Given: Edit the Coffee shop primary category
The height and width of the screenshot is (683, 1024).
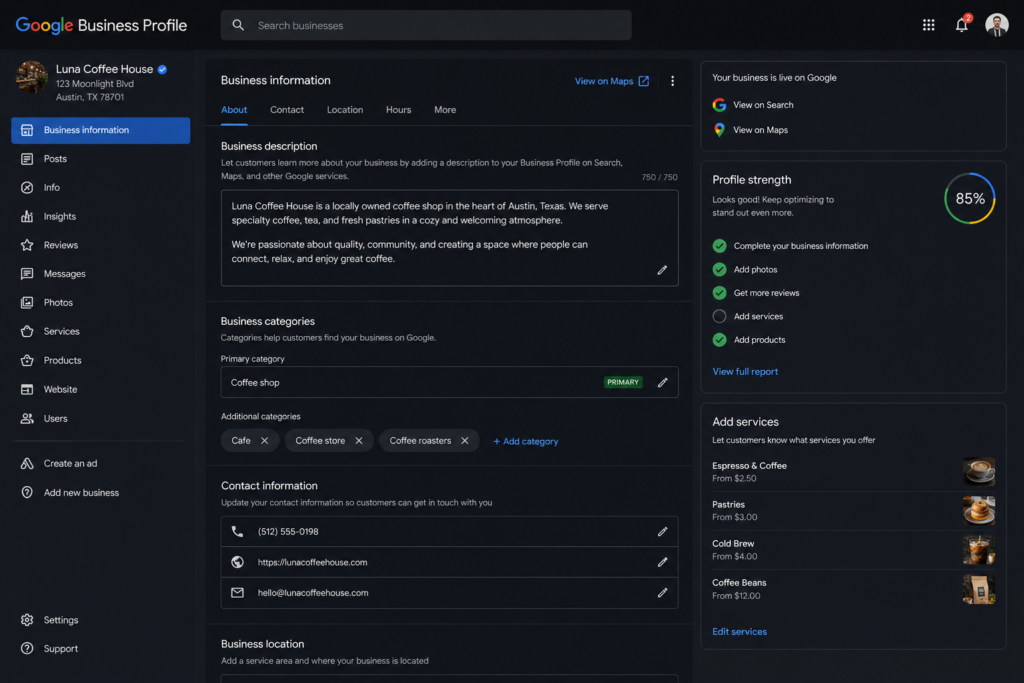Looking at the screenshot, I should pos(662,383).
